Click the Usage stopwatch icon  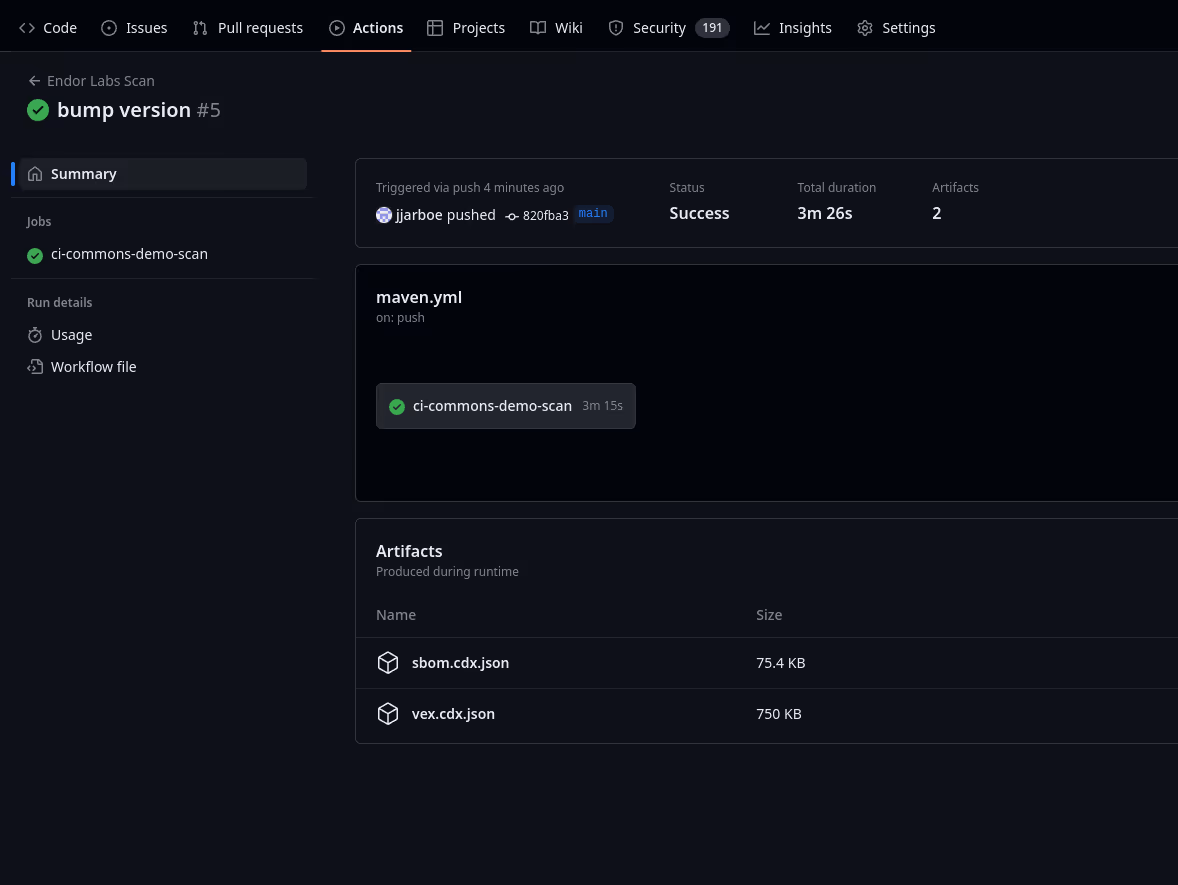point(35,335)
